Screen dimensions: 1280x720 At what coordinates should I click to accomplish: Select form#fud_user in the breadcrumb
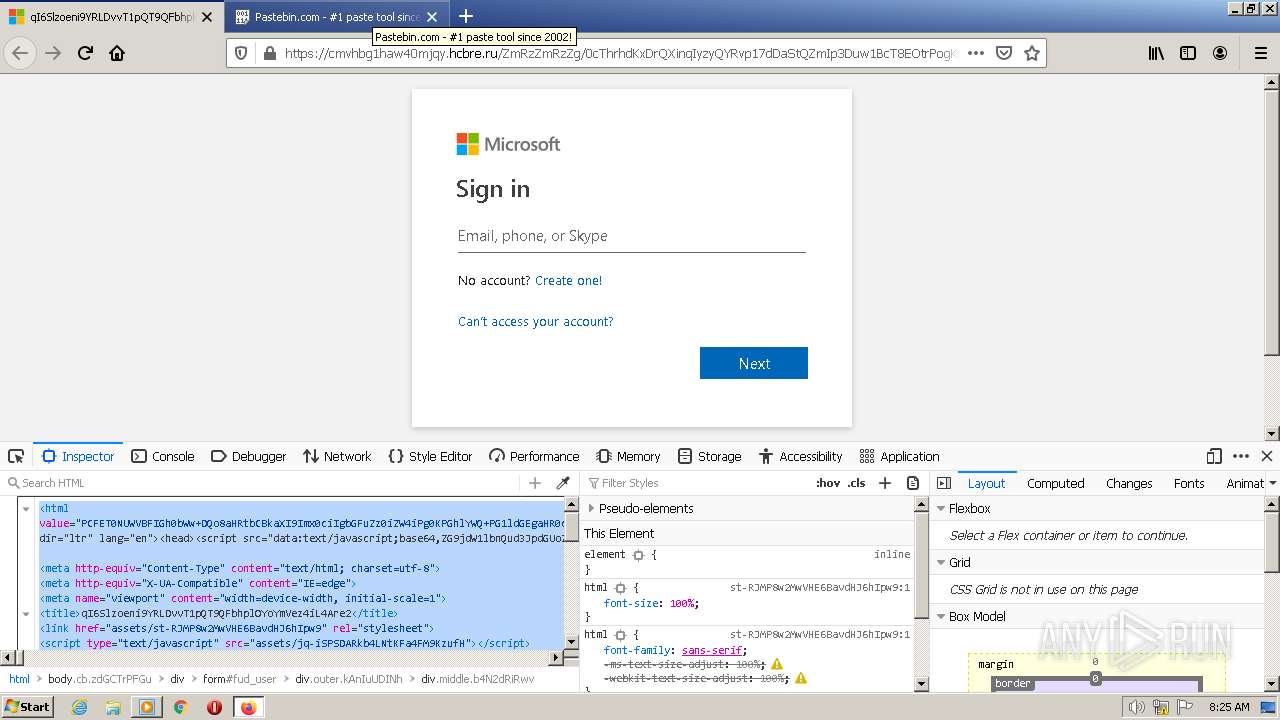tap(239, 679)
